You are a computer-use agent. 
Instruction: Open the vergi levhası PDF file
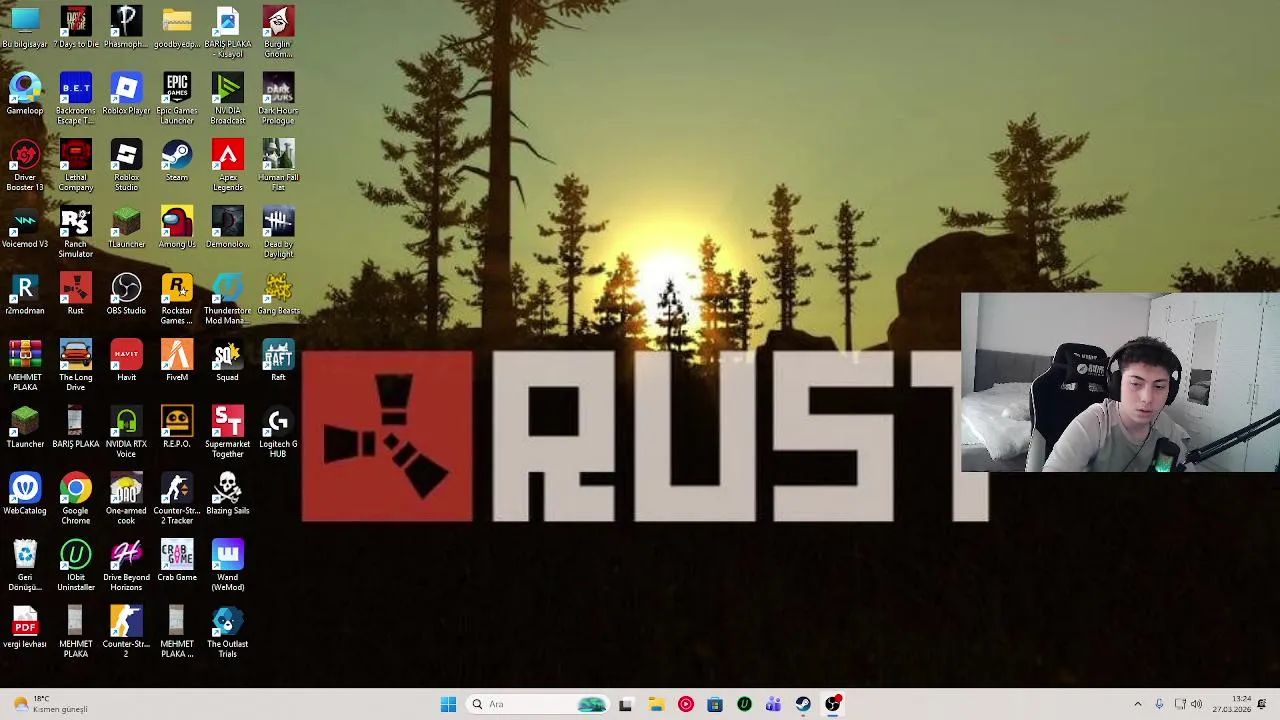(x=25, y=628)
